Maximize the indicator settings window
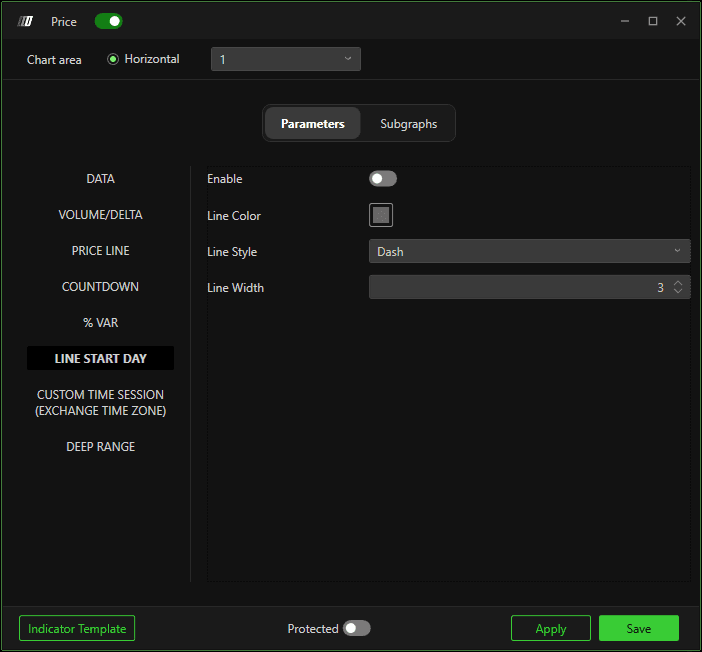Viewport: 702px width, 652px height. click(653, 21)
